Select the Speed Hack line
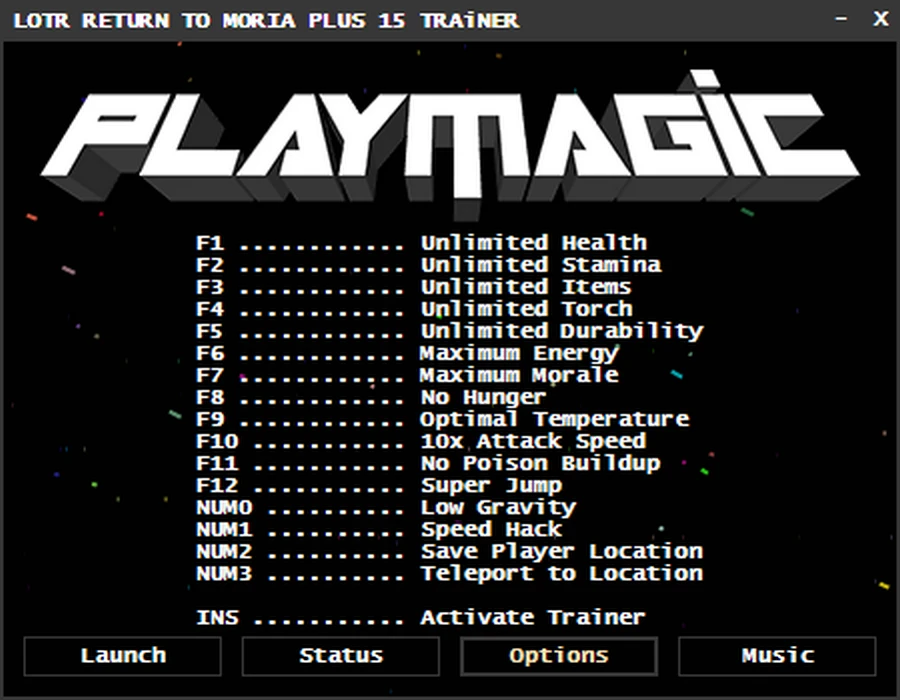The image size is (900, 700). pyautogui.click(x=379, y=530)
